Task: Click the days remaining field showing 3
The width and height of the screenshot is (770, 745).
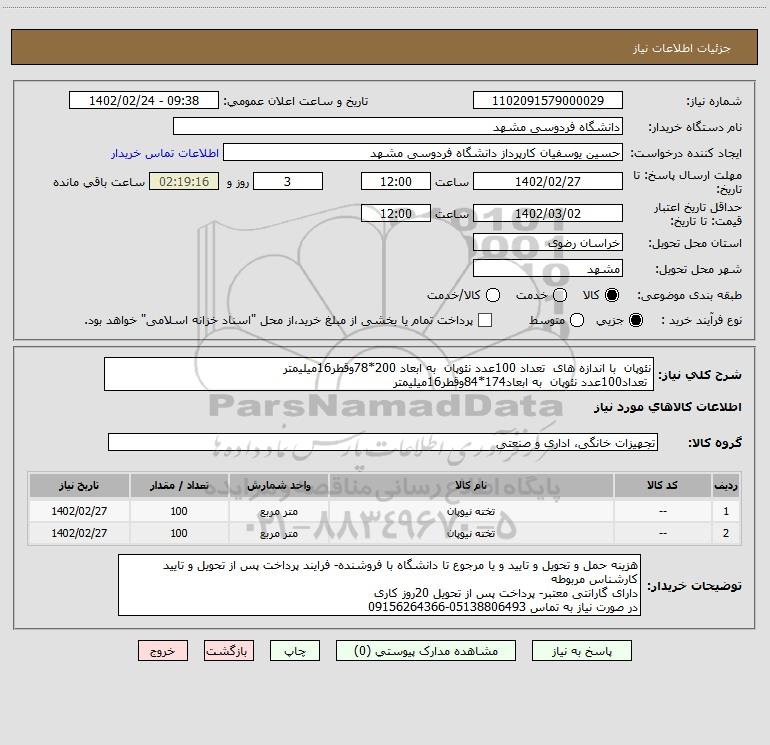Action: [288, 181]
